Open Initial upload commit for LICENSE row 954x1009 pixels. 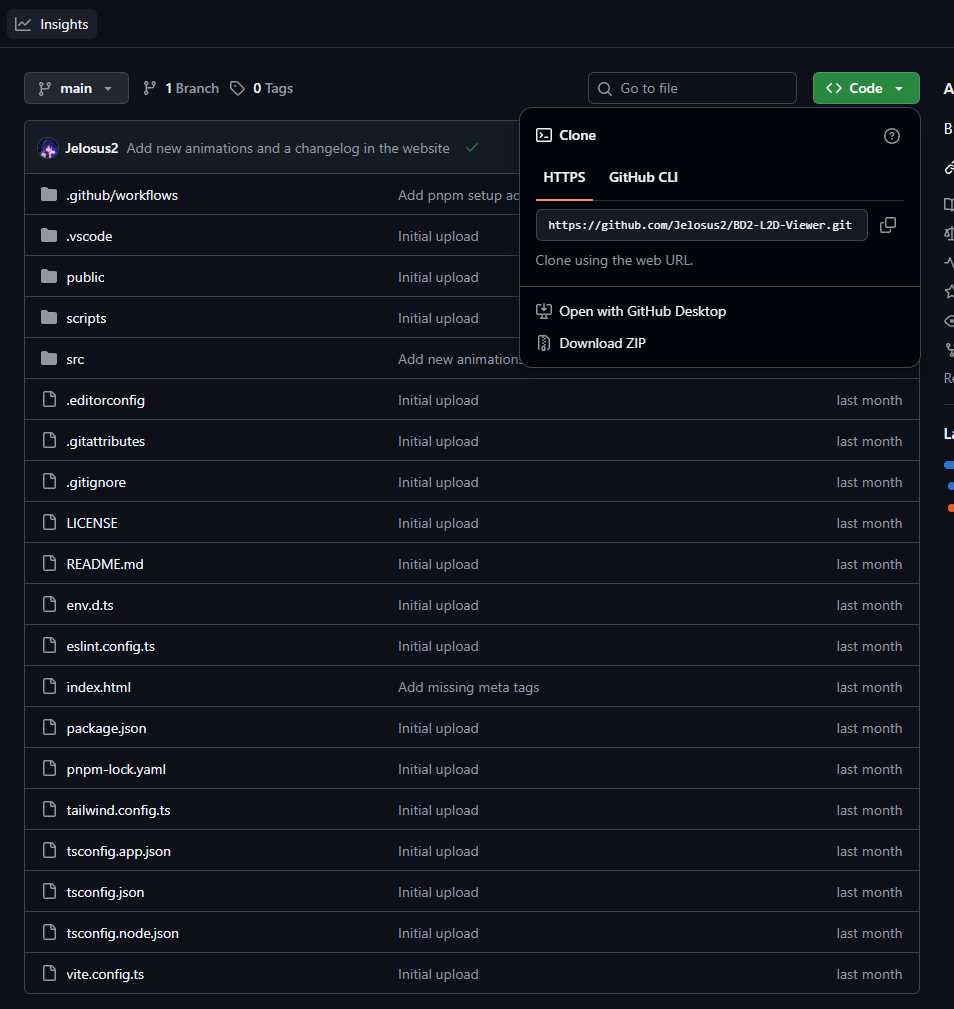click(x=438, y=524)
